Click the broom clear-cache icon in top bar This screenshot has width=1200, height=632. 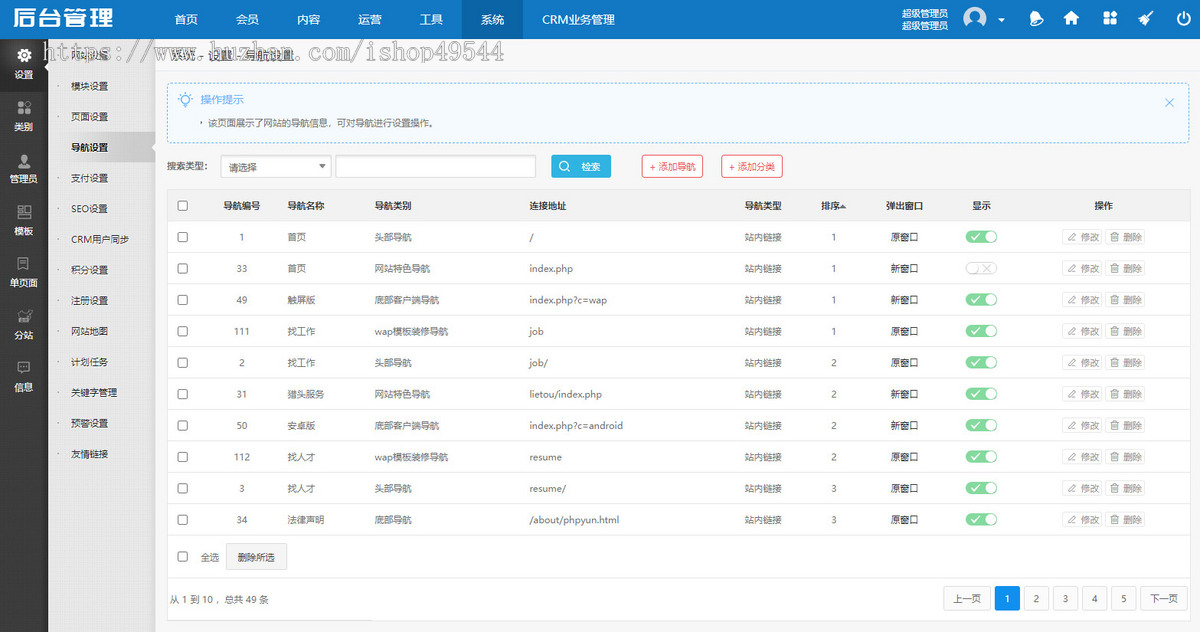1145,18
